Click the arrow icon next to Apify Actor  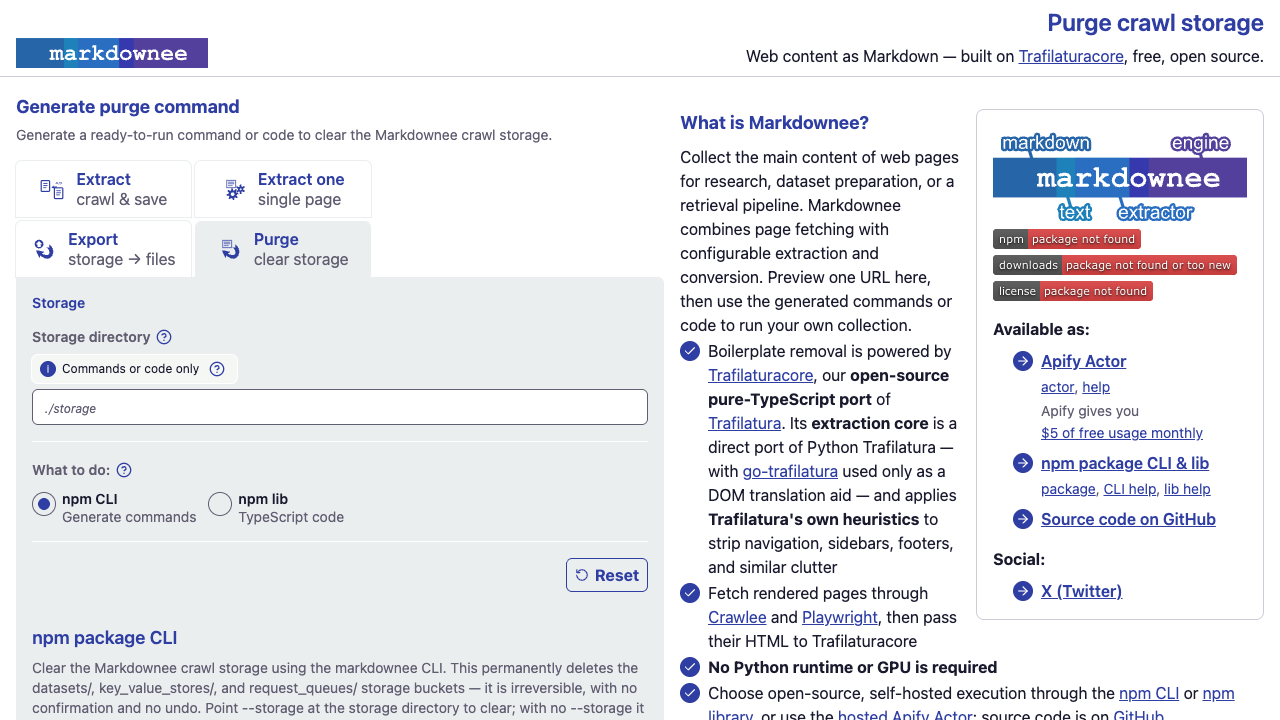click(1023, 361)
